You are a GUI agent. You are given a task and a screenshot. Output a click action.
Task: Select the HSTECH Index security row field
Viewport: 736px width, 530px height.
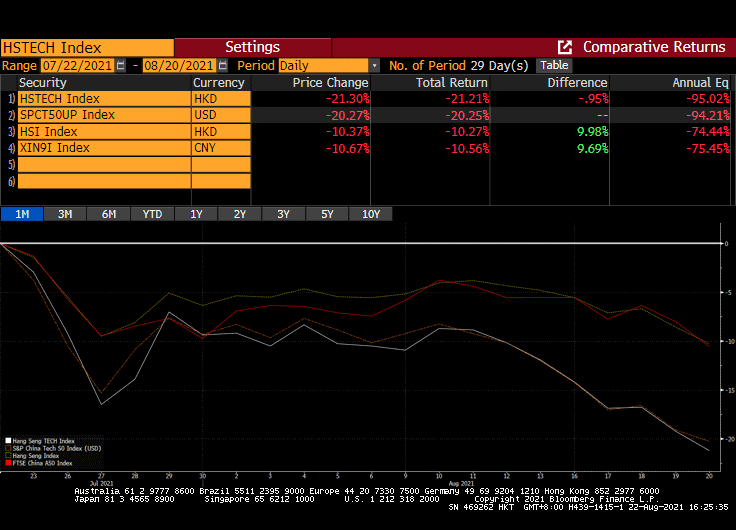click(104, 99)
